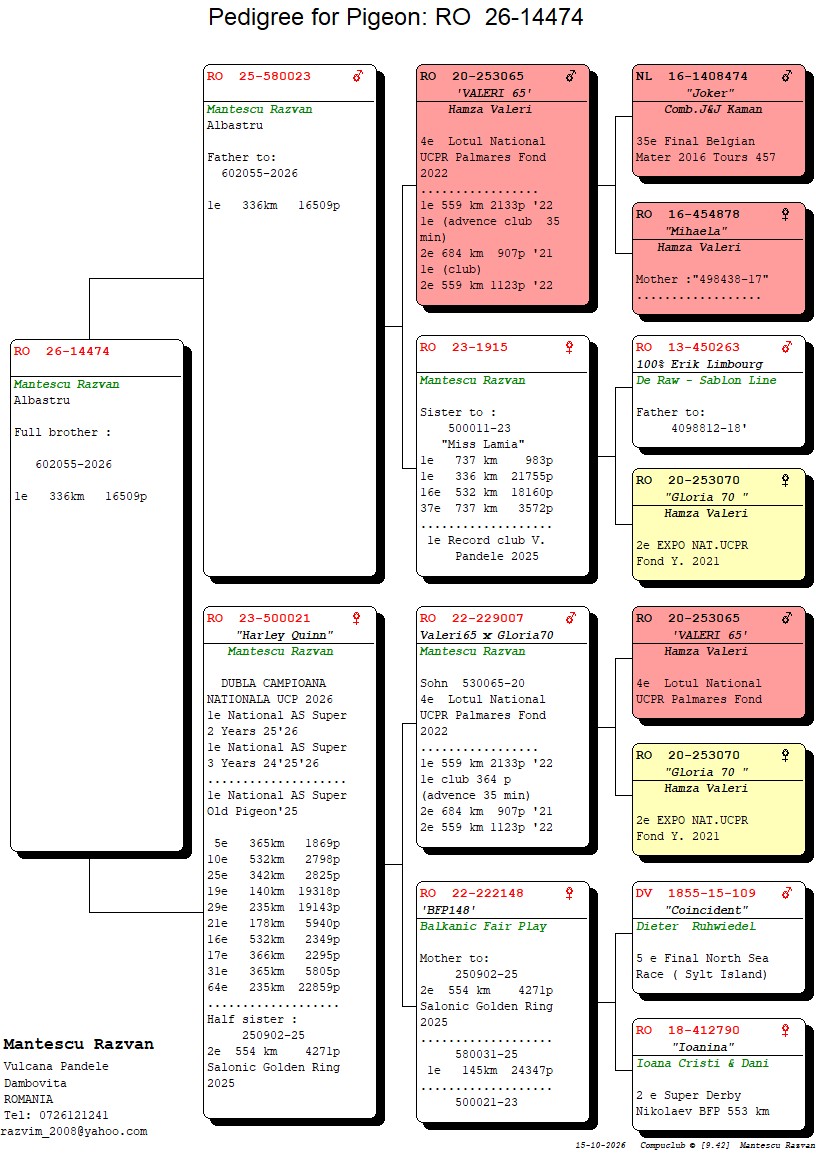816x1172 pixels.
Task: Click the 'Dambovita' address line
Action: point(35,1083)
